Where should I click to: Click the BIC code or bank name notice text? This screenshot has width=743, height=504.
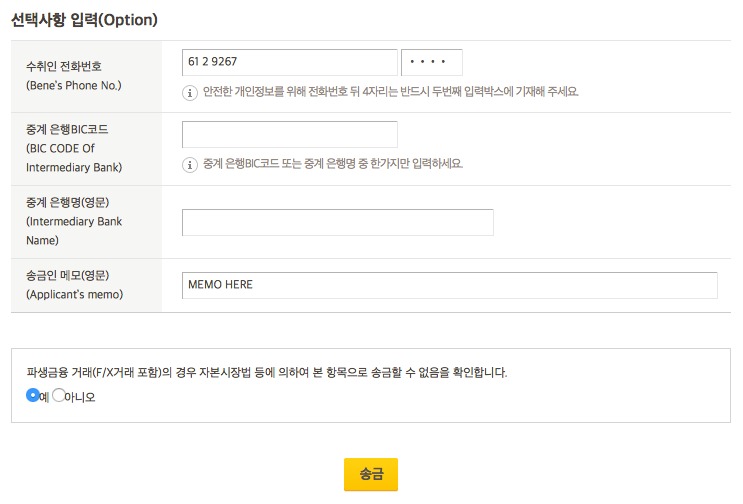333,164
